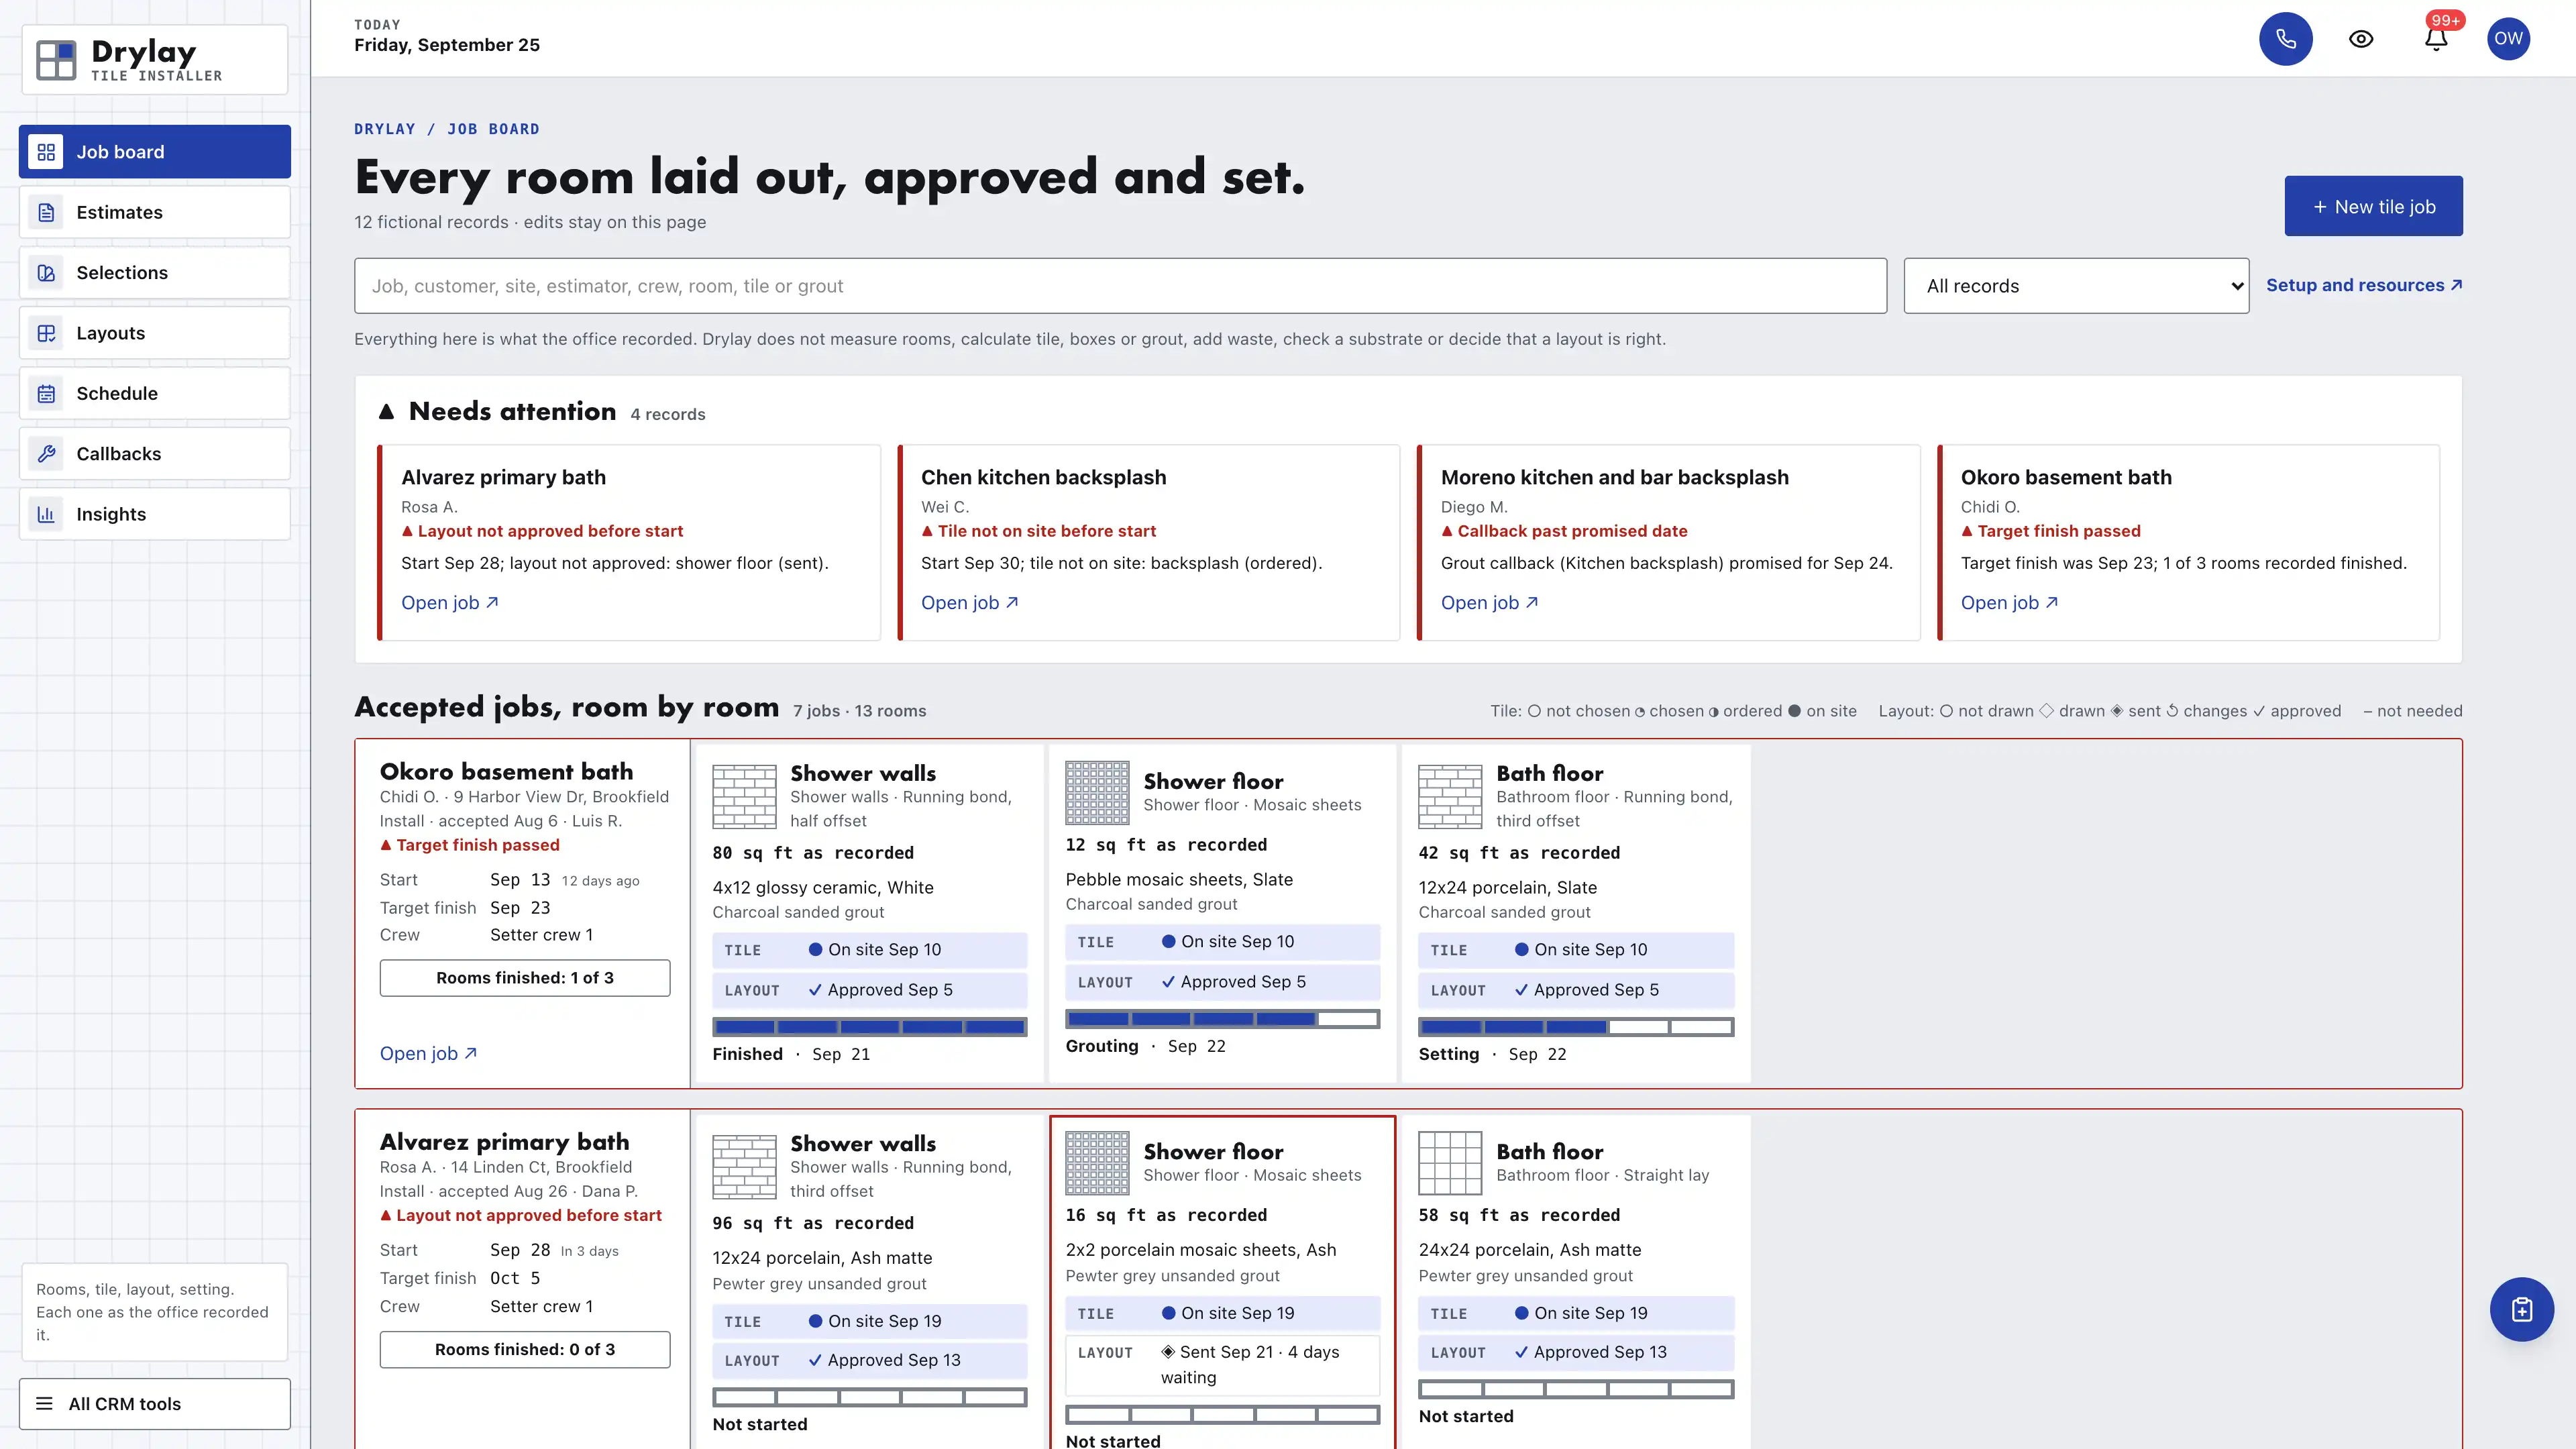Click Okoro Shower walls On site Sep 10 tile row
The height and width of the screenshot is (1449, 2576).
(869, 950)
